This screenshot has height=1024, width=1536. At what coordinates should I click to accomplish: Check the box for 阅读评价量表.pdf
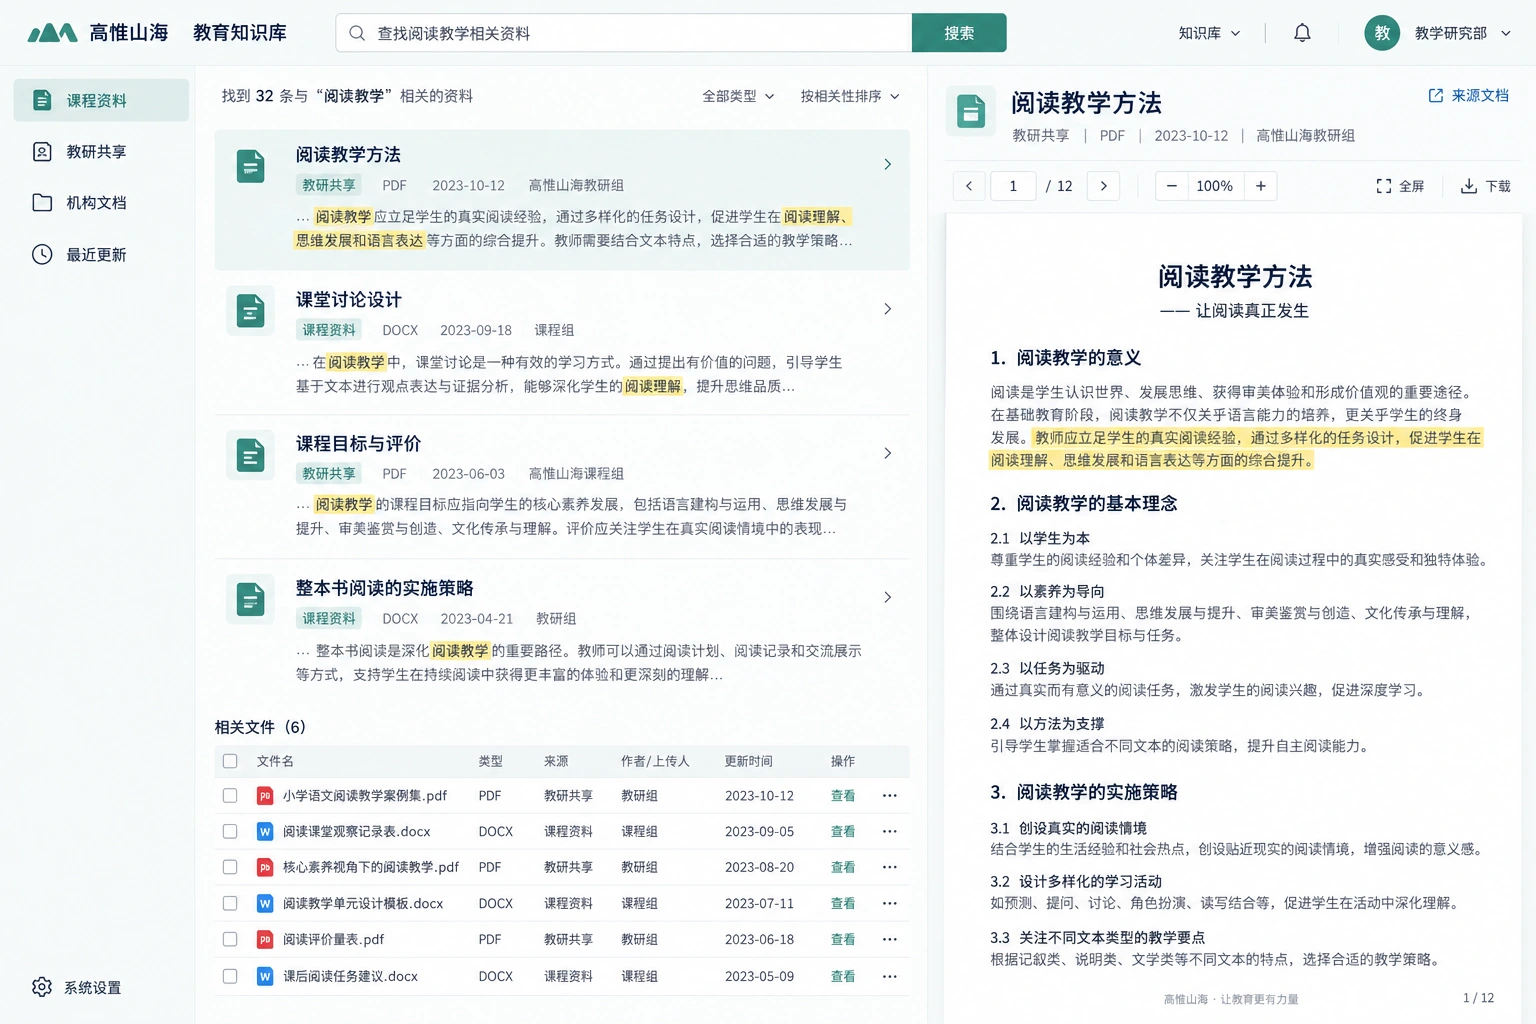[x=230, y=940]
